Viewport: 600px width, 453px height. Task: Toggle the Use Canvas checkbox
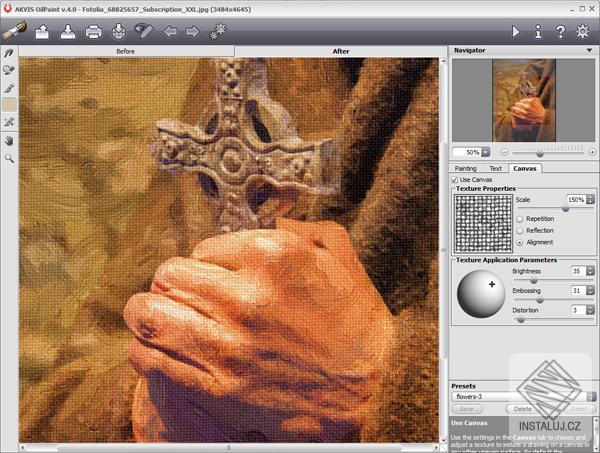point(455,179)
